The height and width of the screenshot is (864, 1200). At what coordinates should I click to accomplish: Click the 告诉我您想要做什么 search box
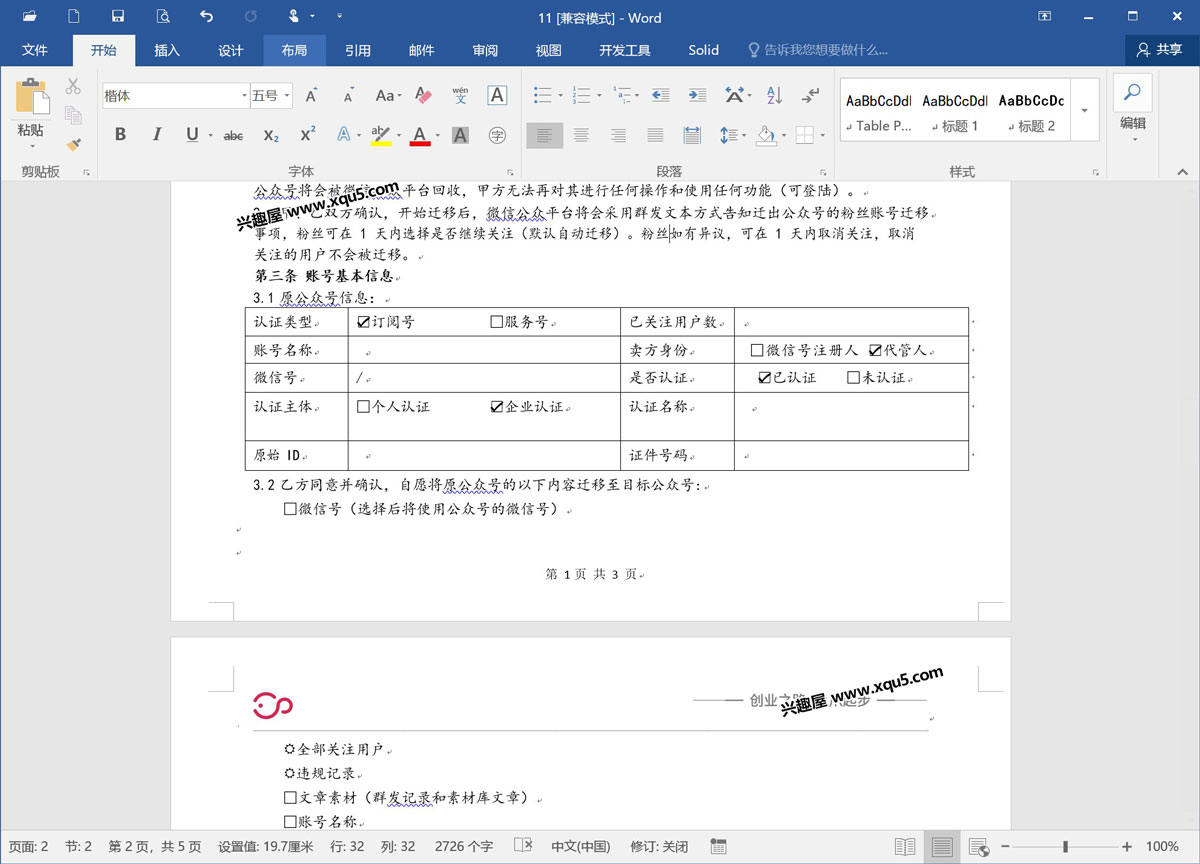(825, 50)
